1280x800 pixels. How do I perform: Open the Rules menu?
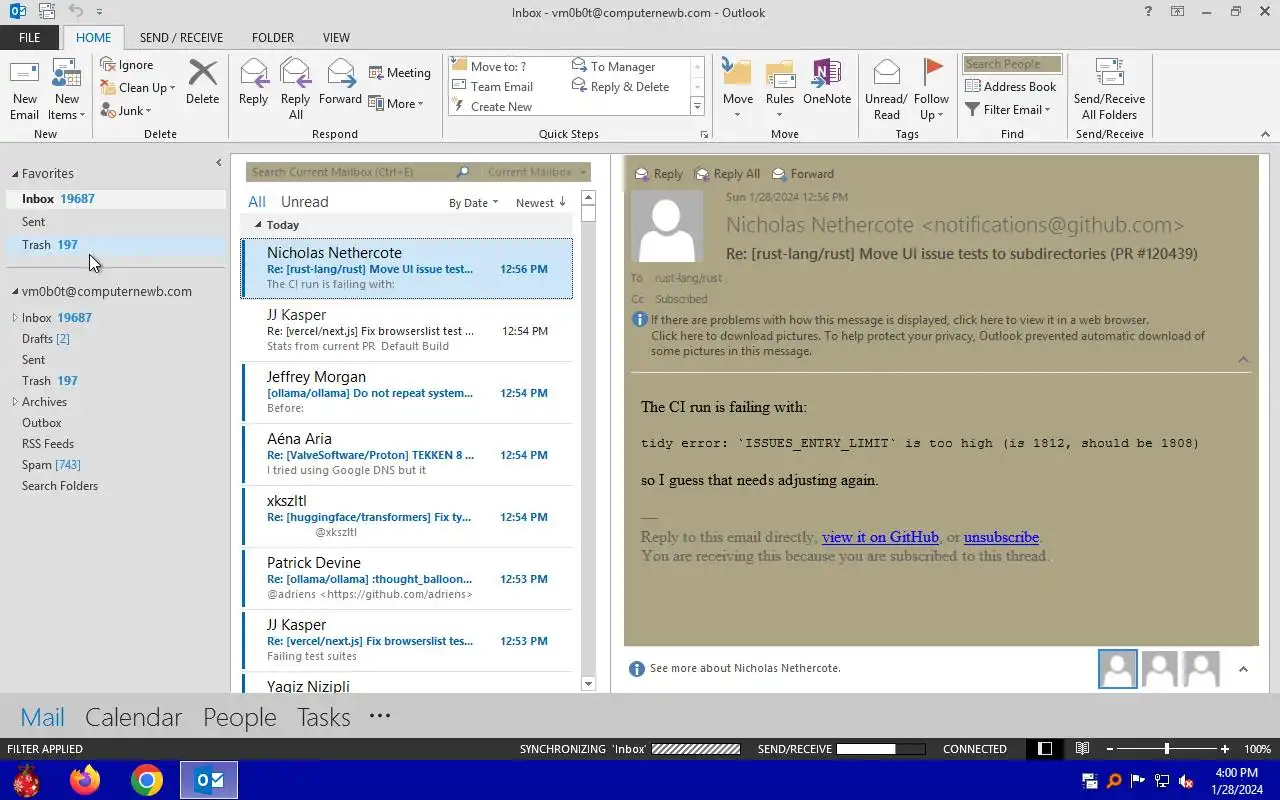780,90
